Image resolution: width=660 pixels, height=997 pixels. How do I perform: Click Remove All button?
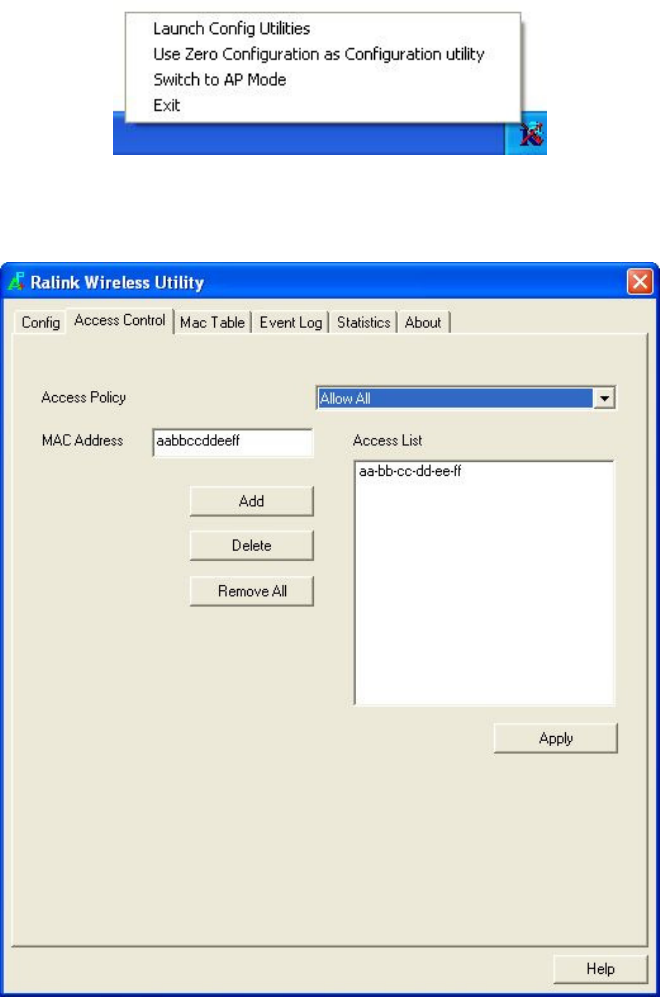[252, 591]
